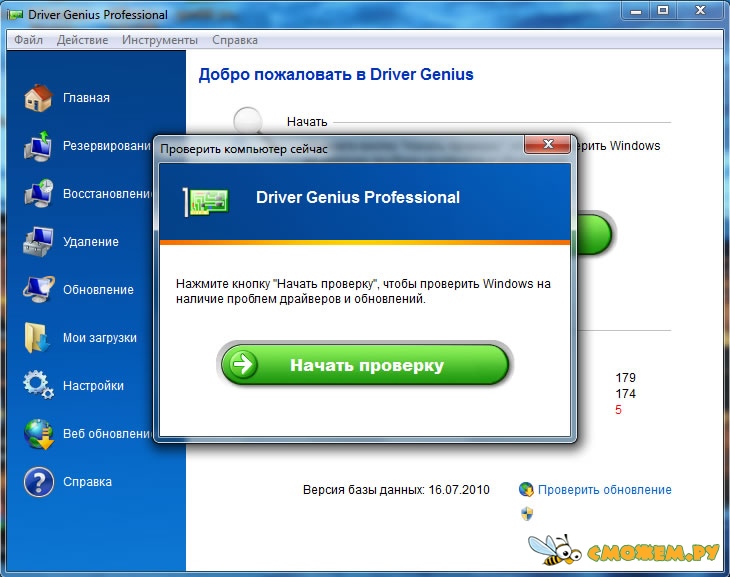
Task: Click the globe icon beside Проверить обновление
Action: (x=526, y=489)
